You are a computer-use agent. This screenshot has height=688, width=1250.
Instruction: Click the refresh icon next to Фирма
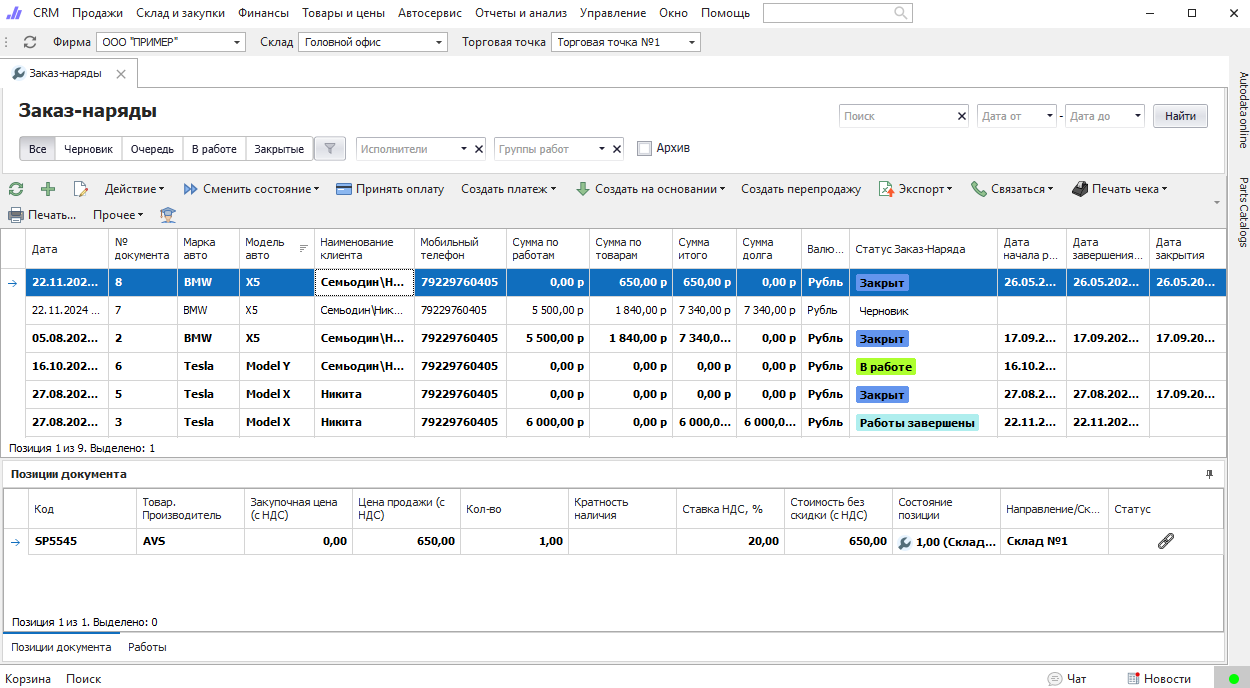click(x=30, y=43)
